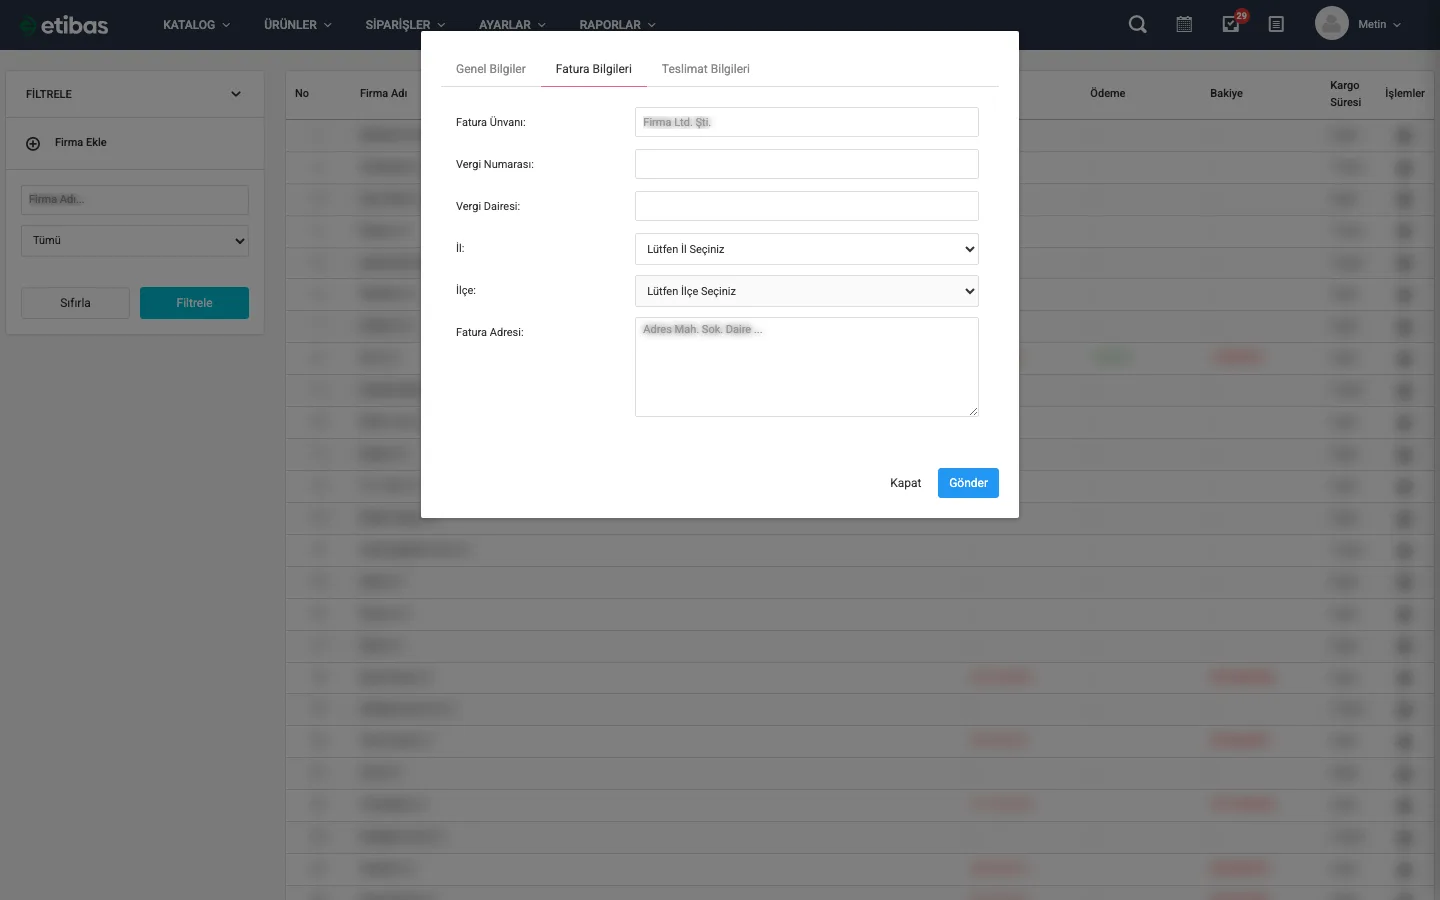Screen dimensions: 1440x900
Task: Open the KATALOG menu
Action: (x=196, y=25)
